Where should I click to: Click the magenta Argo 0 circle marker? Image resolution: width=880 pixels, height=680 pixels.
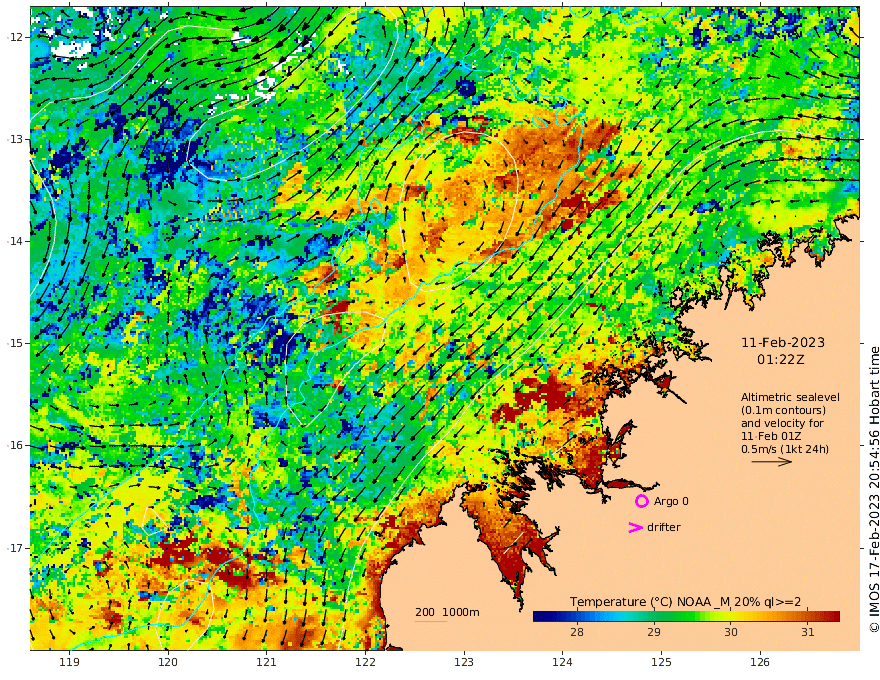click(x=641, y=501)
